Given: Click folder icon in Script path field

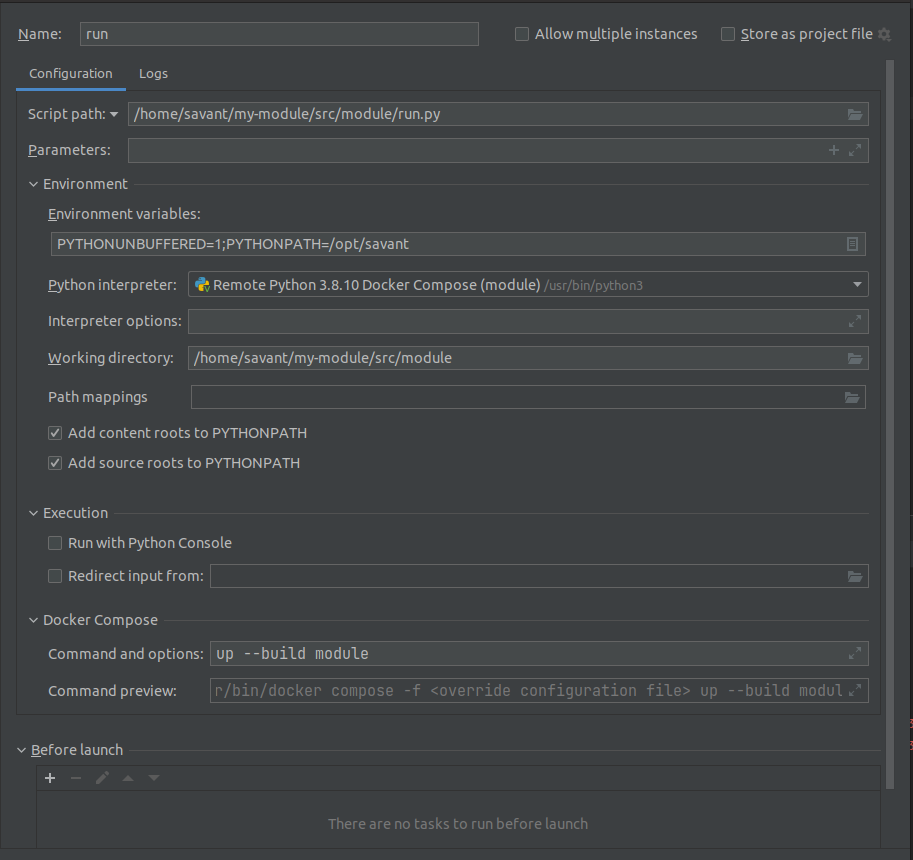Looking at the screenshot, I should [x=854, y=114].
